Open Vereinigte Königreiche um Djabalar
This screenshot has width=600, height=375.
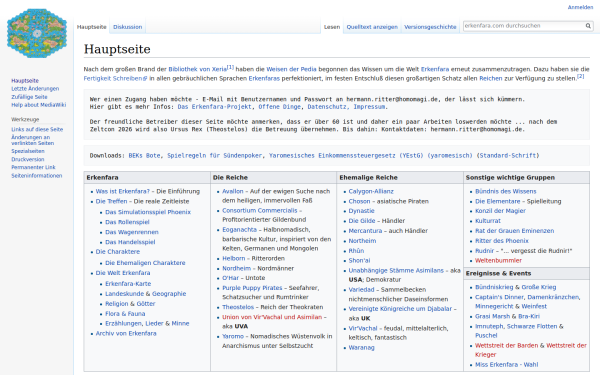[x=400, y=309]
